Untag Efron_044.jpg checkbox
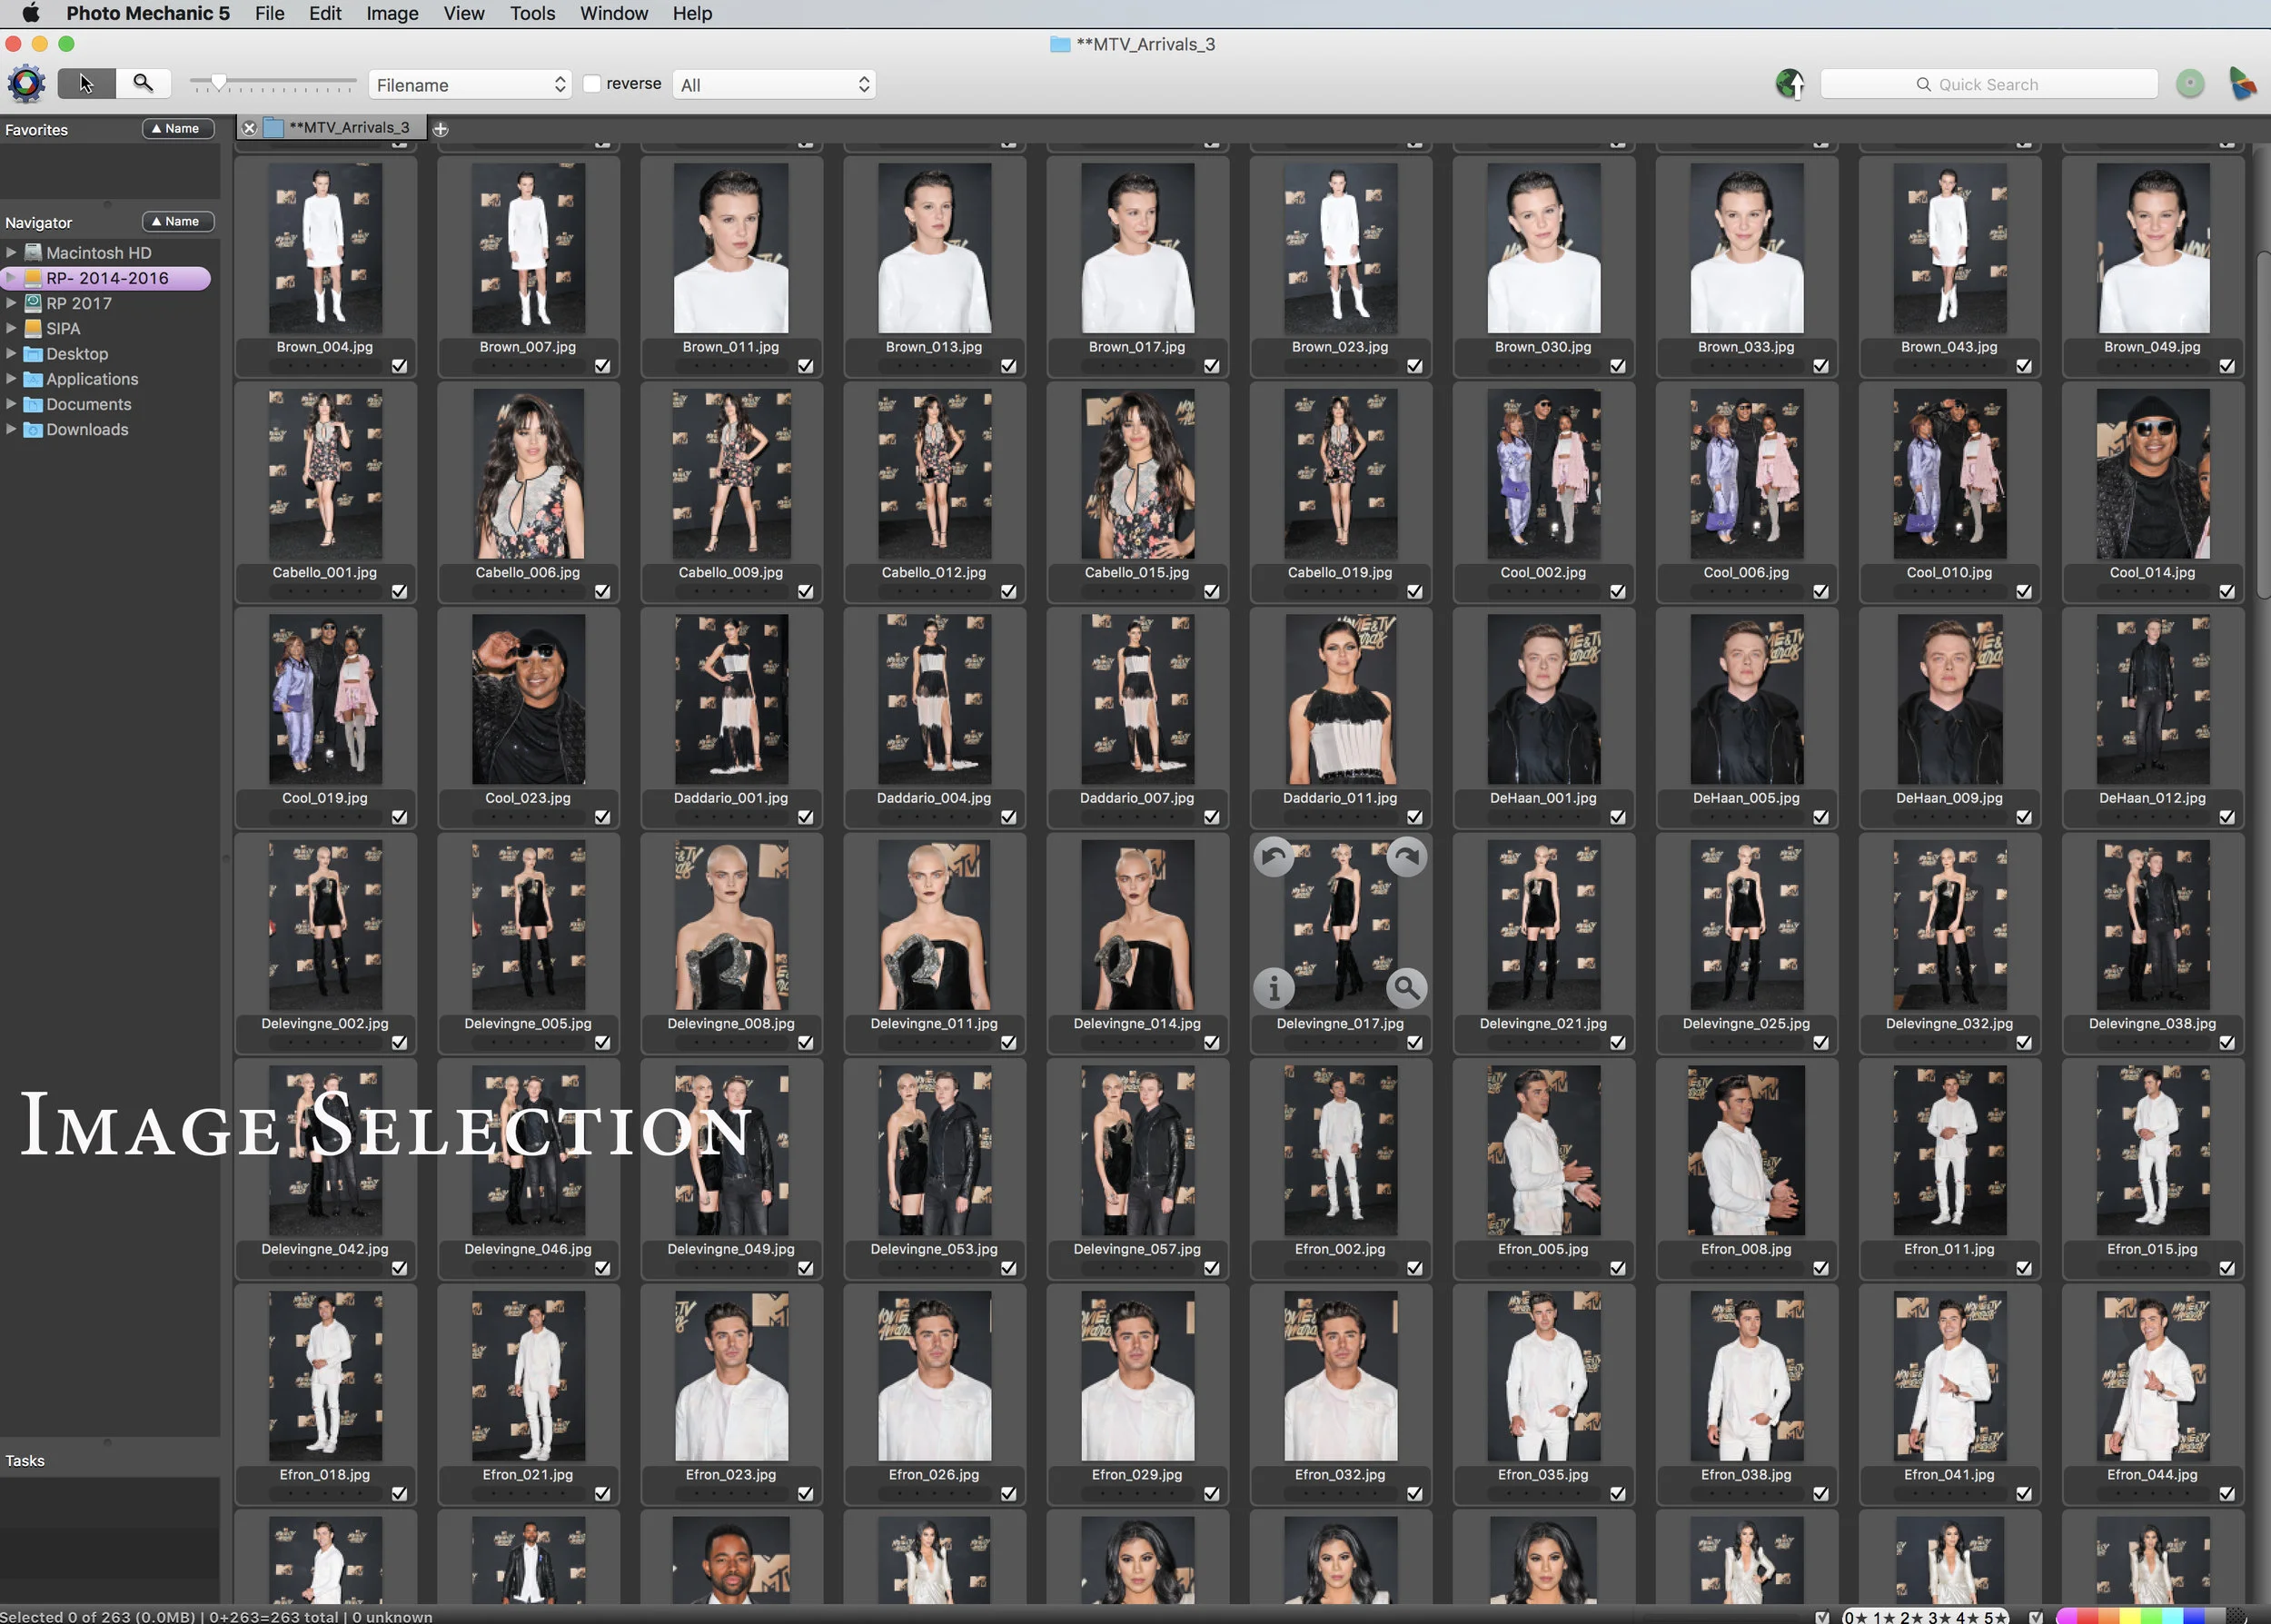This screenshot has height=1624, width=2271. 2226,1494
